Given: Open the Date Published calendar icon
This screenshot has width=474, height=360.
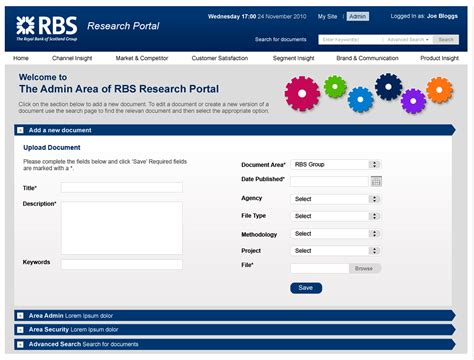Looking at the screenshot, I should pos(376,181).
